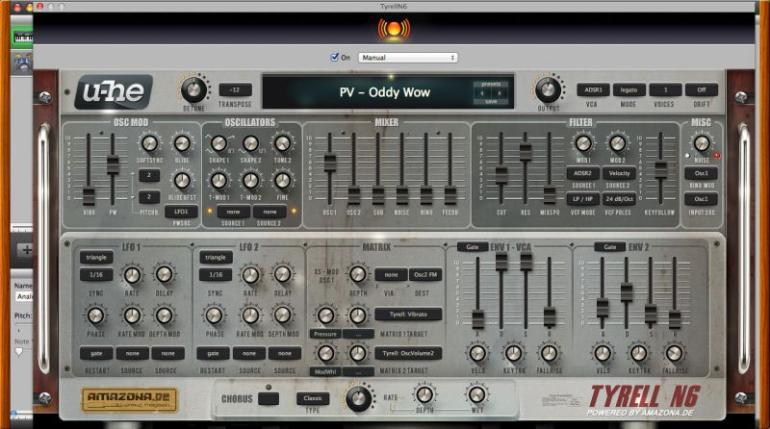Open oscillator Source 2 none selector
770x429 pixels.
270,212
